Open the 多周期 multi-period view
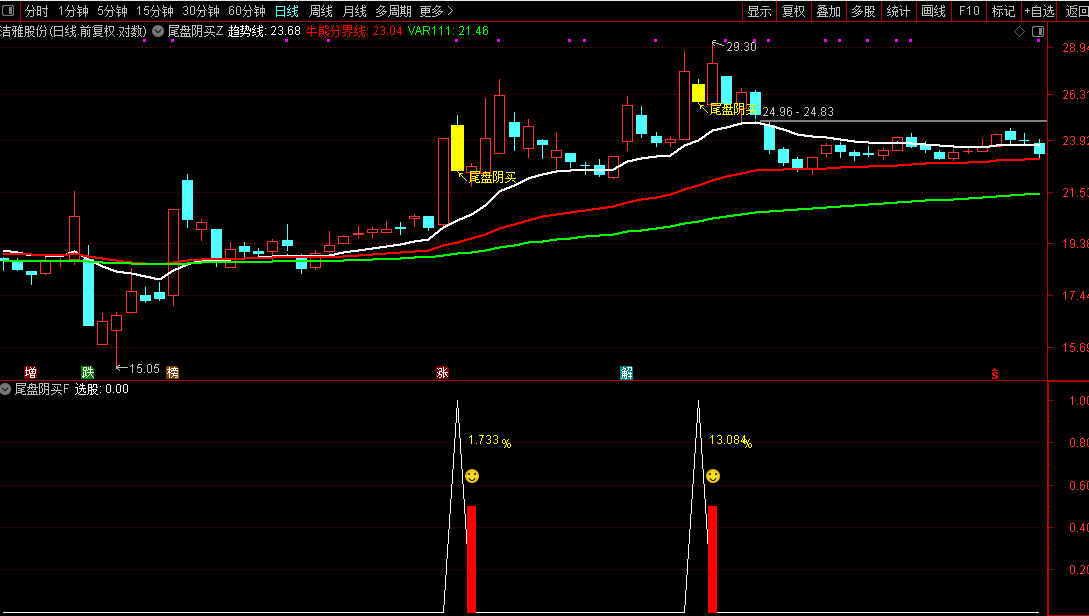Image resolution: width=1089 pixels, height=616 pixels. [393, 11]
